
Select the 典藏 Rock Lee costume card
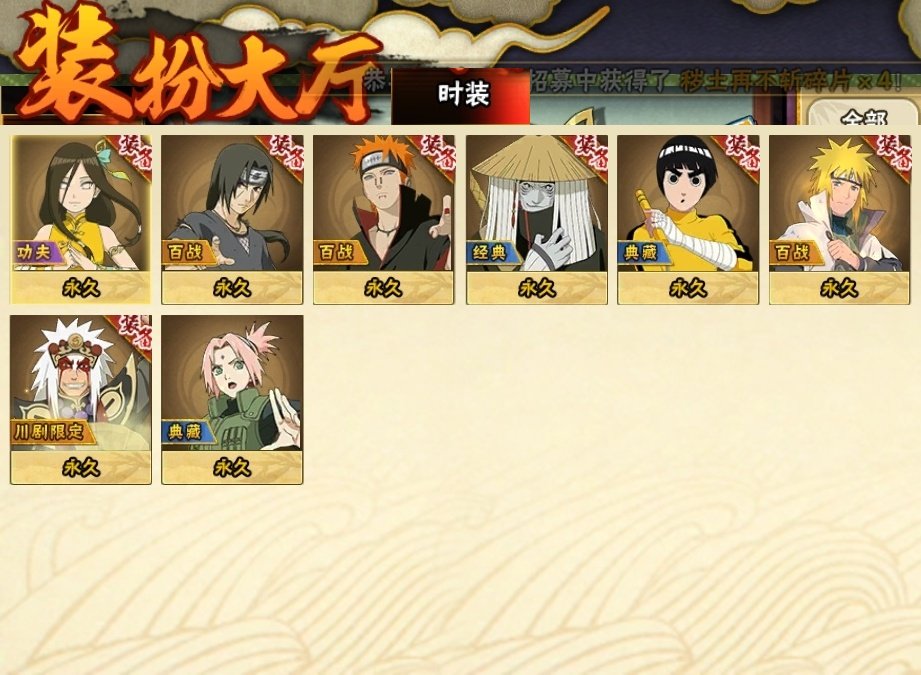coord(688,219)
